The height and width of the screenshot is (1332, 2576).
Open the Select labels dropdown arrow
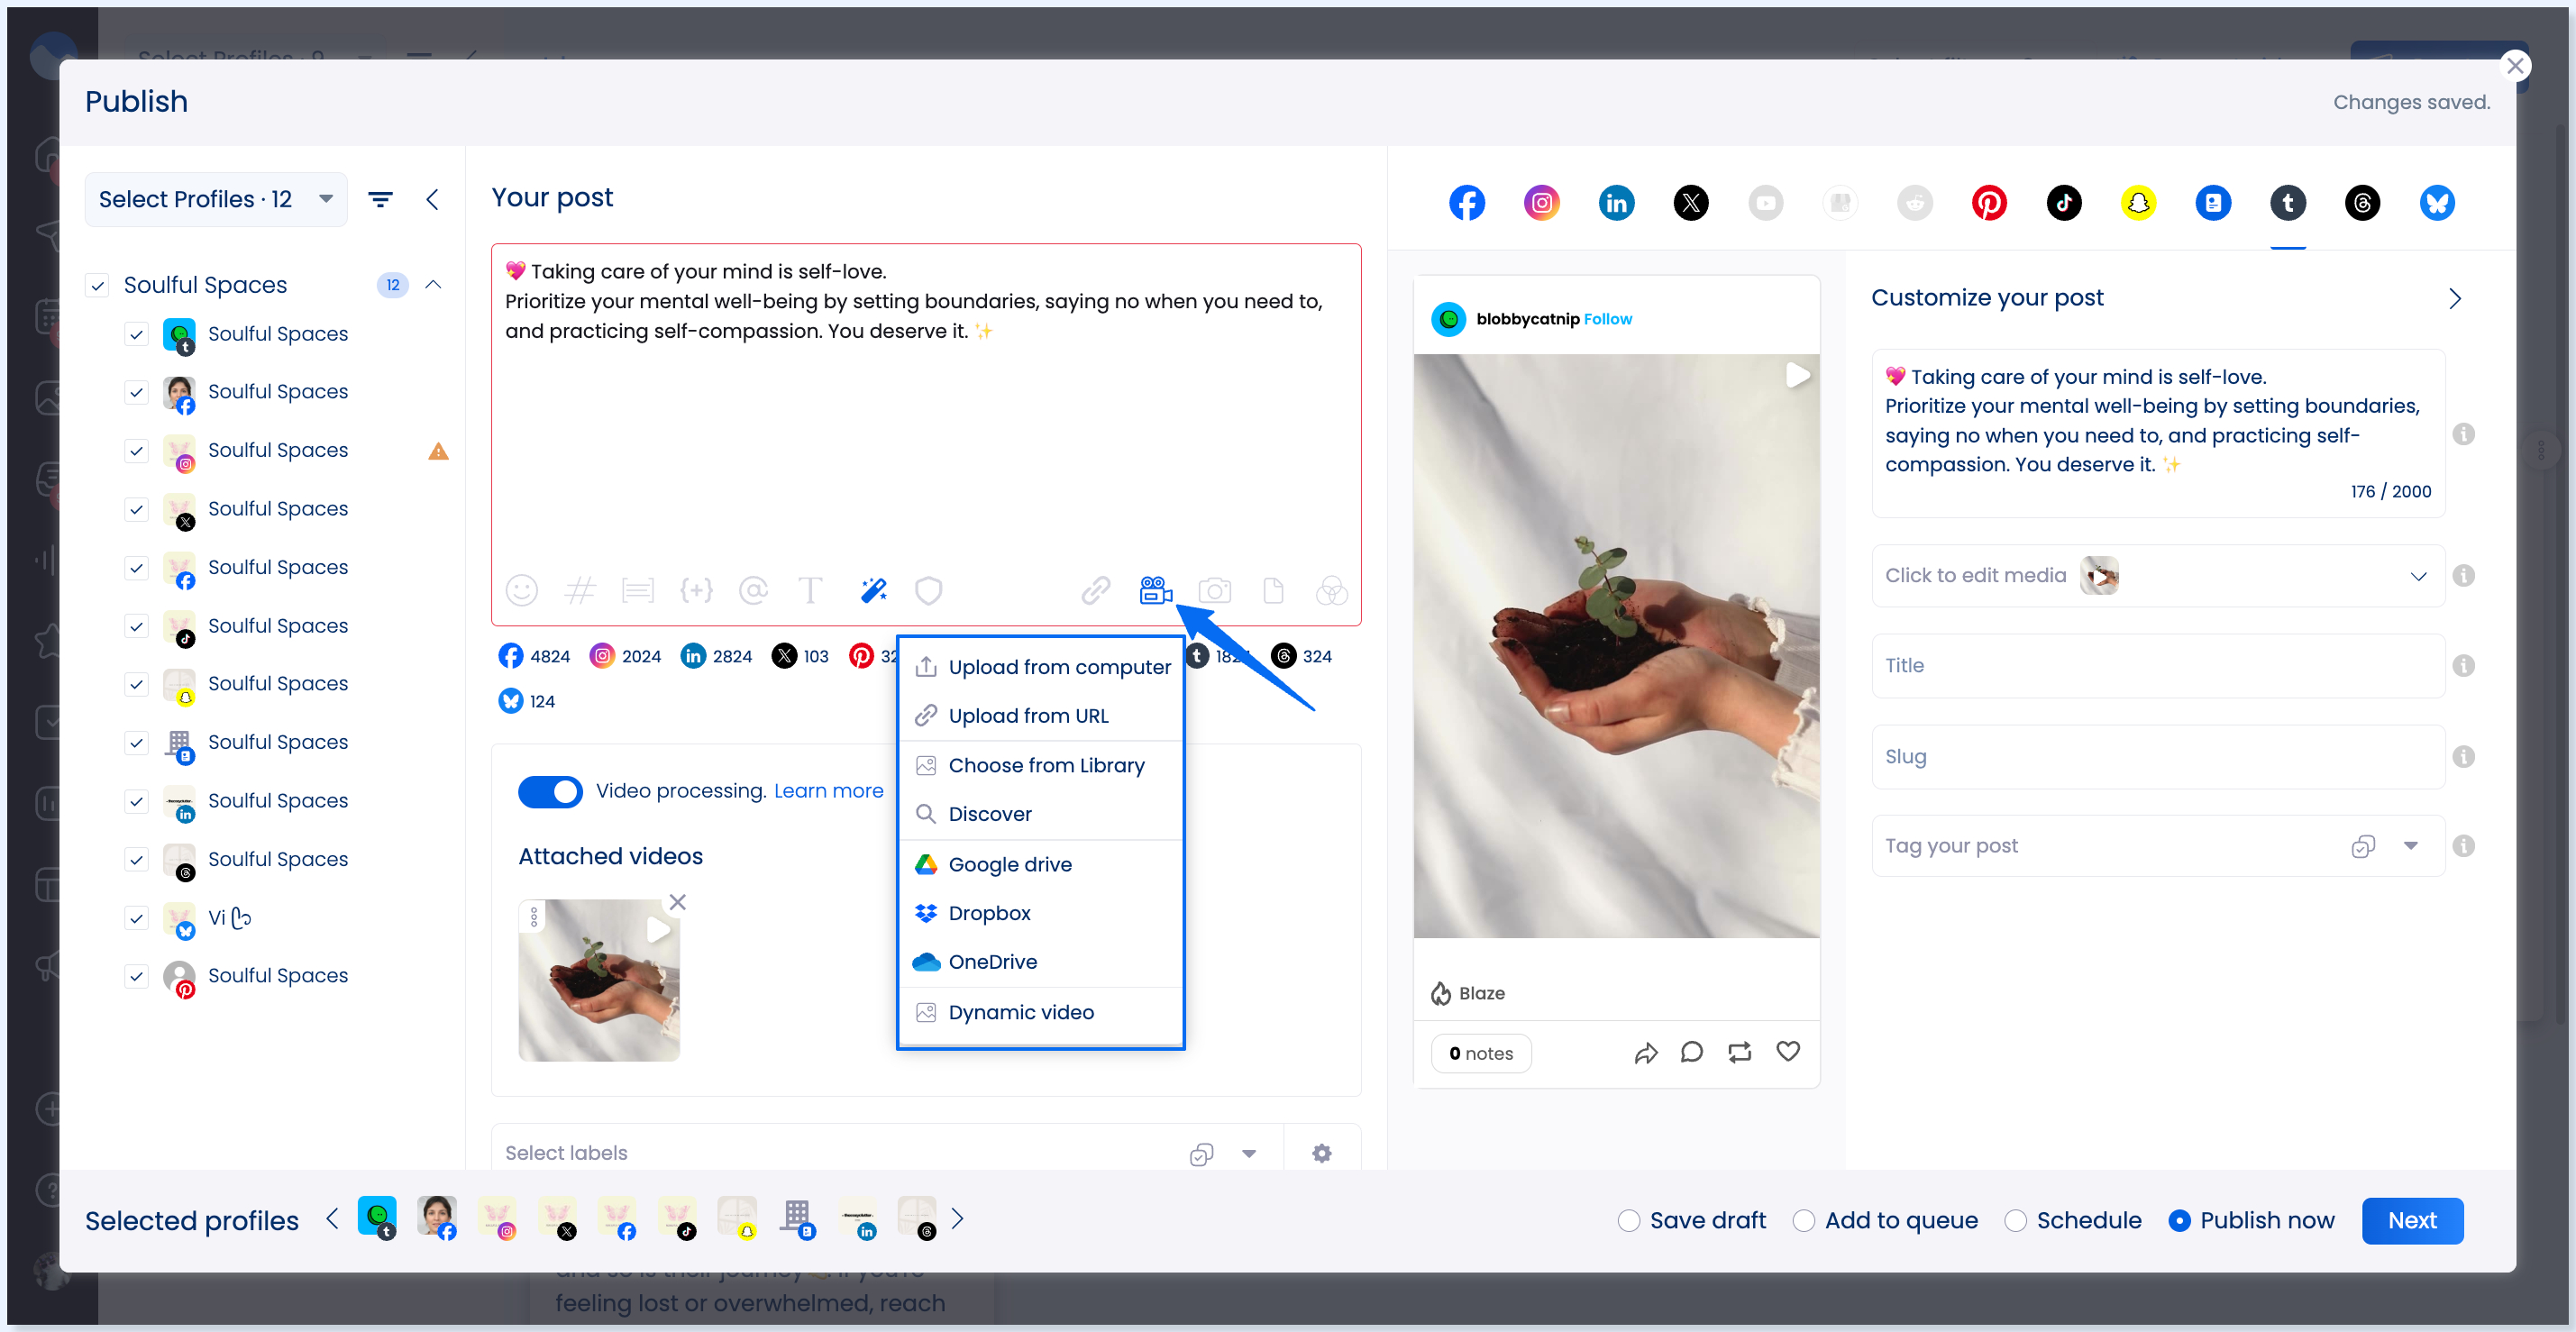click(x=1248, y=1153)
